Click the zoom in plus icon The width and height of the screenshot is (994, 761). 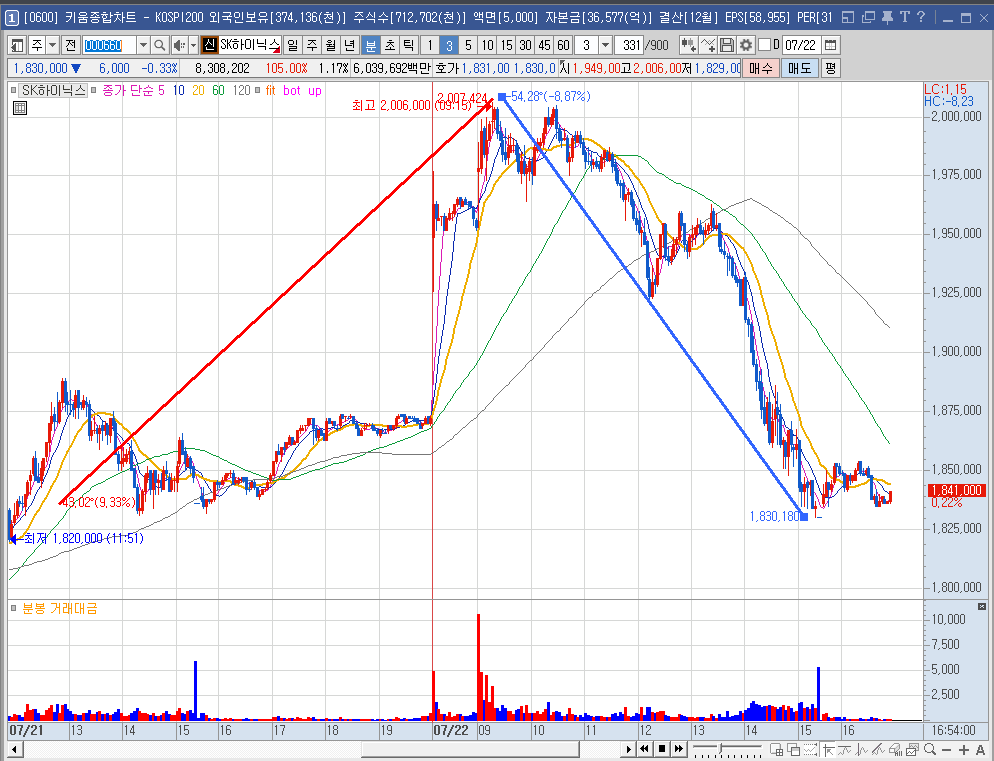(964, 750)
